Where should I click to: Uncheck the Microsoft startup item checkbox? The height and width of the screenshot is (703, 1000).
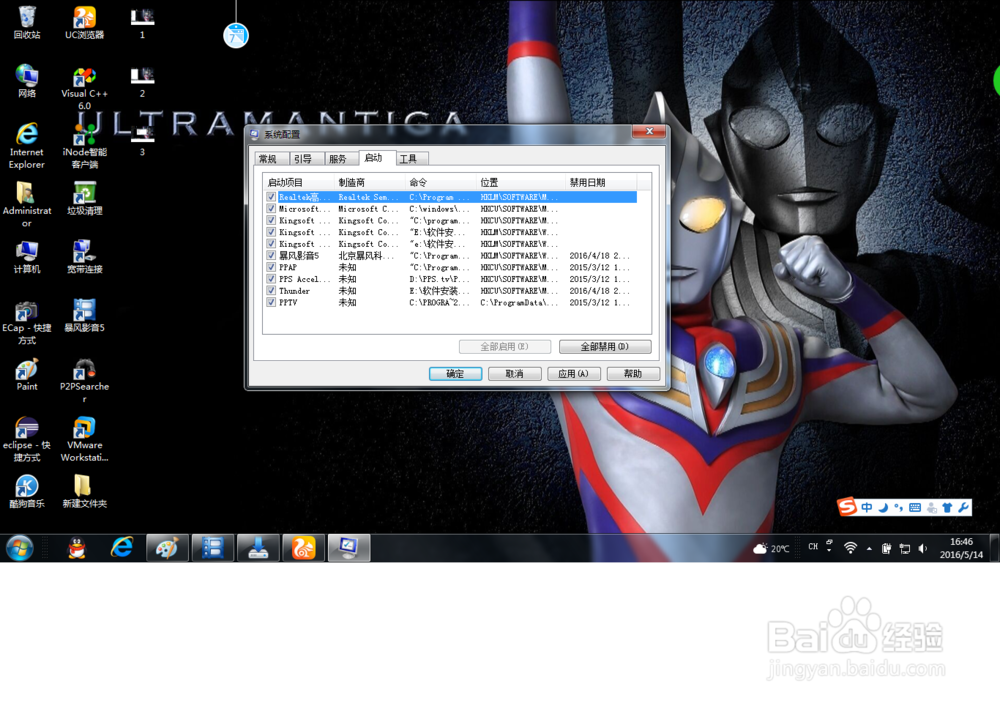271,209
